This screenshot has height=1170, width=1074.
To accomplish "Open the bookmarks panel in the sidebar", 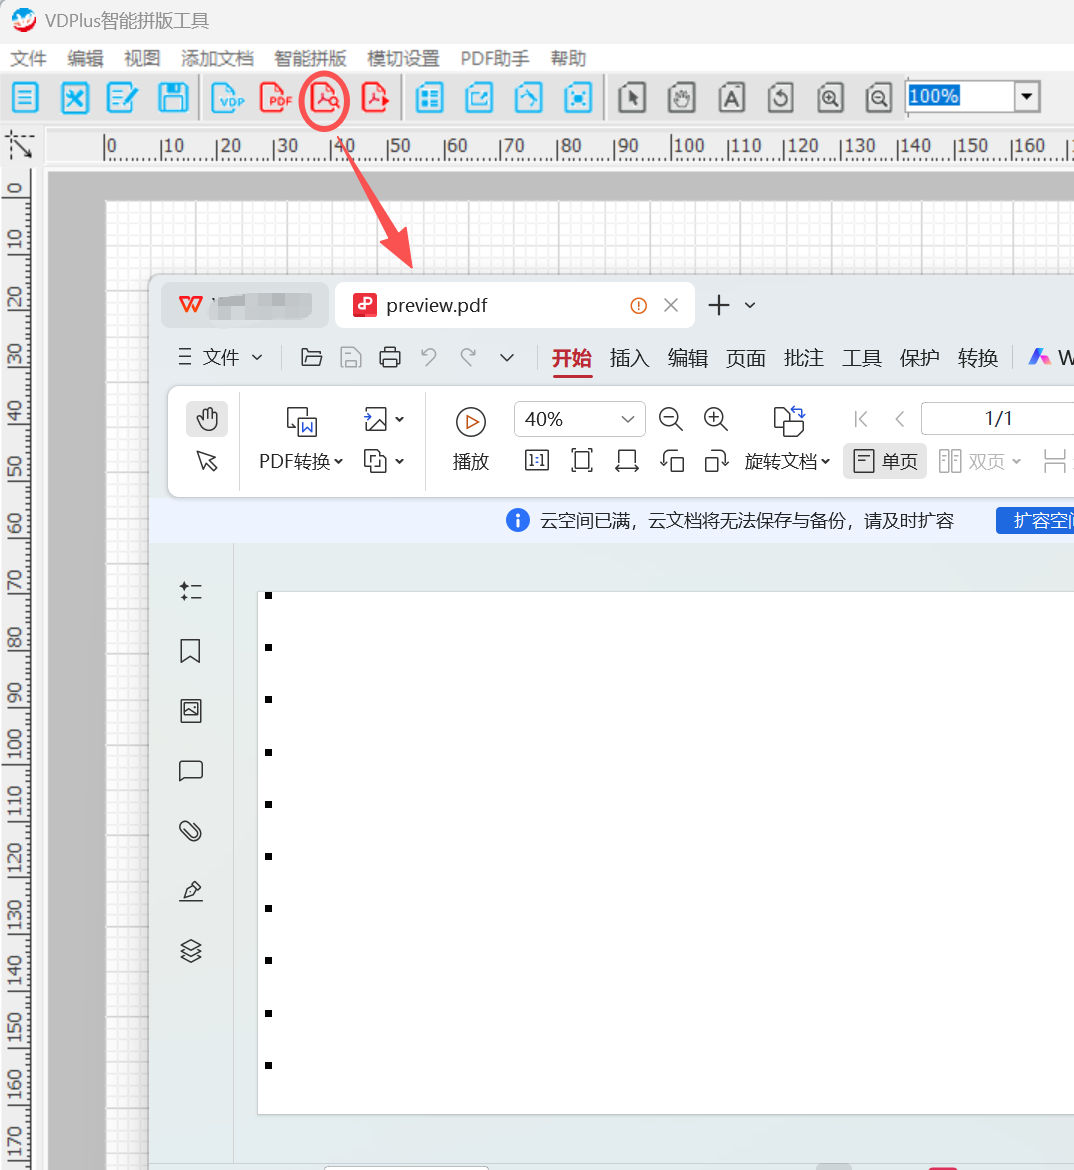I will click(190, 651).
